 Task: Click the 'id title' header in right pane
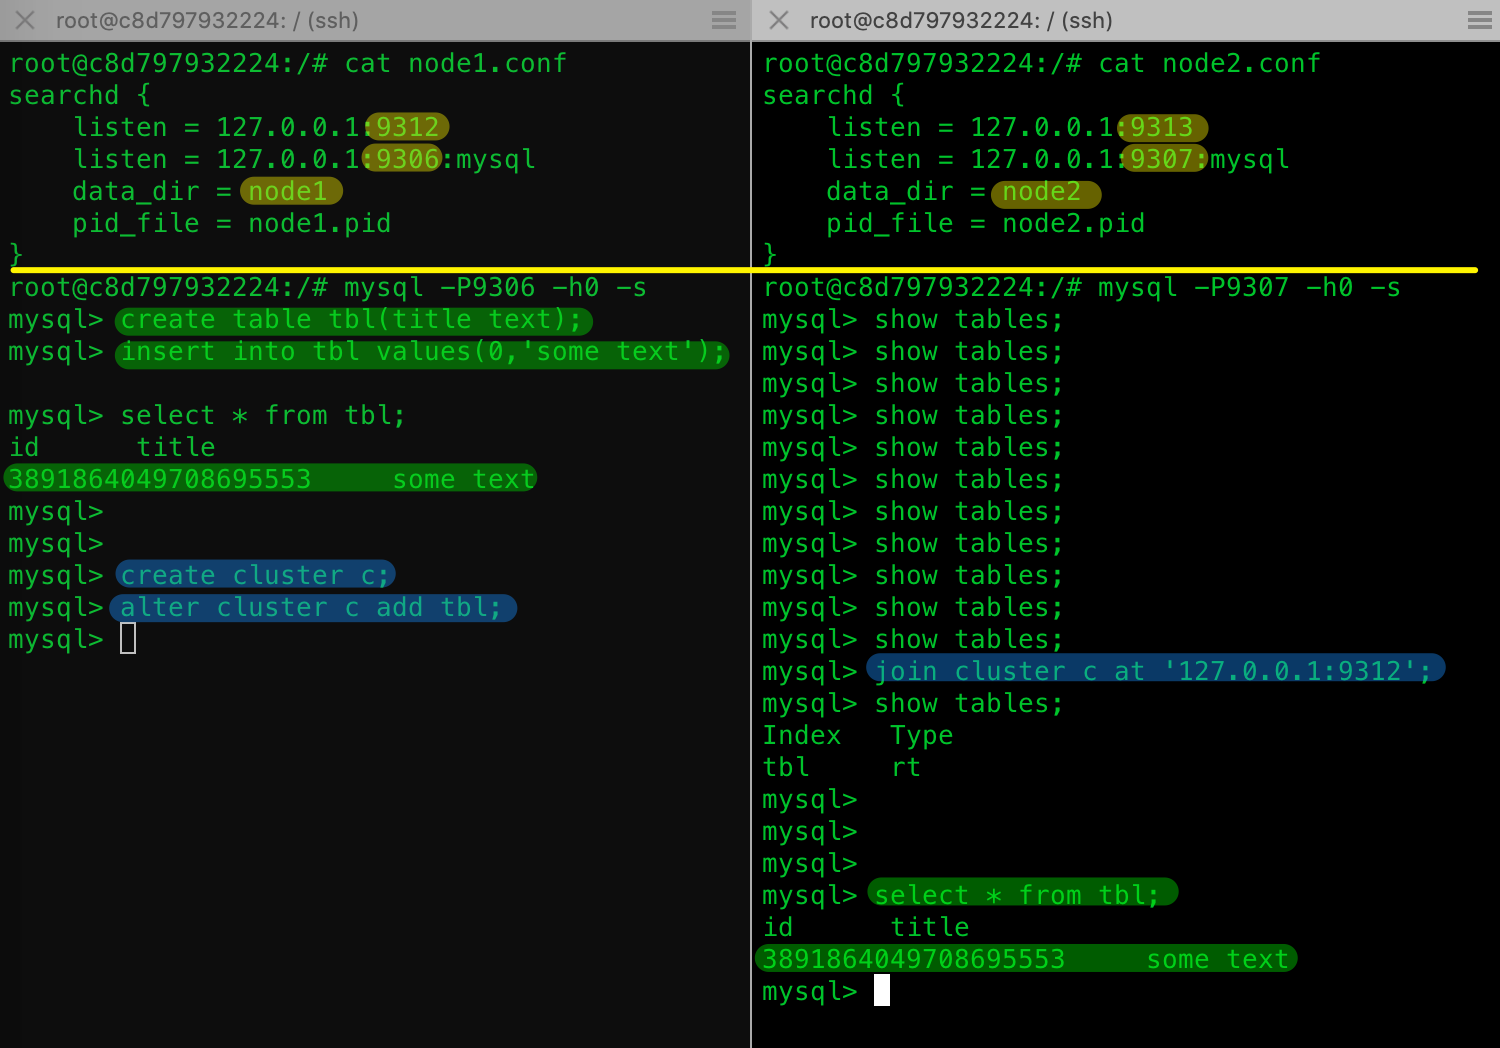(866, 927)
